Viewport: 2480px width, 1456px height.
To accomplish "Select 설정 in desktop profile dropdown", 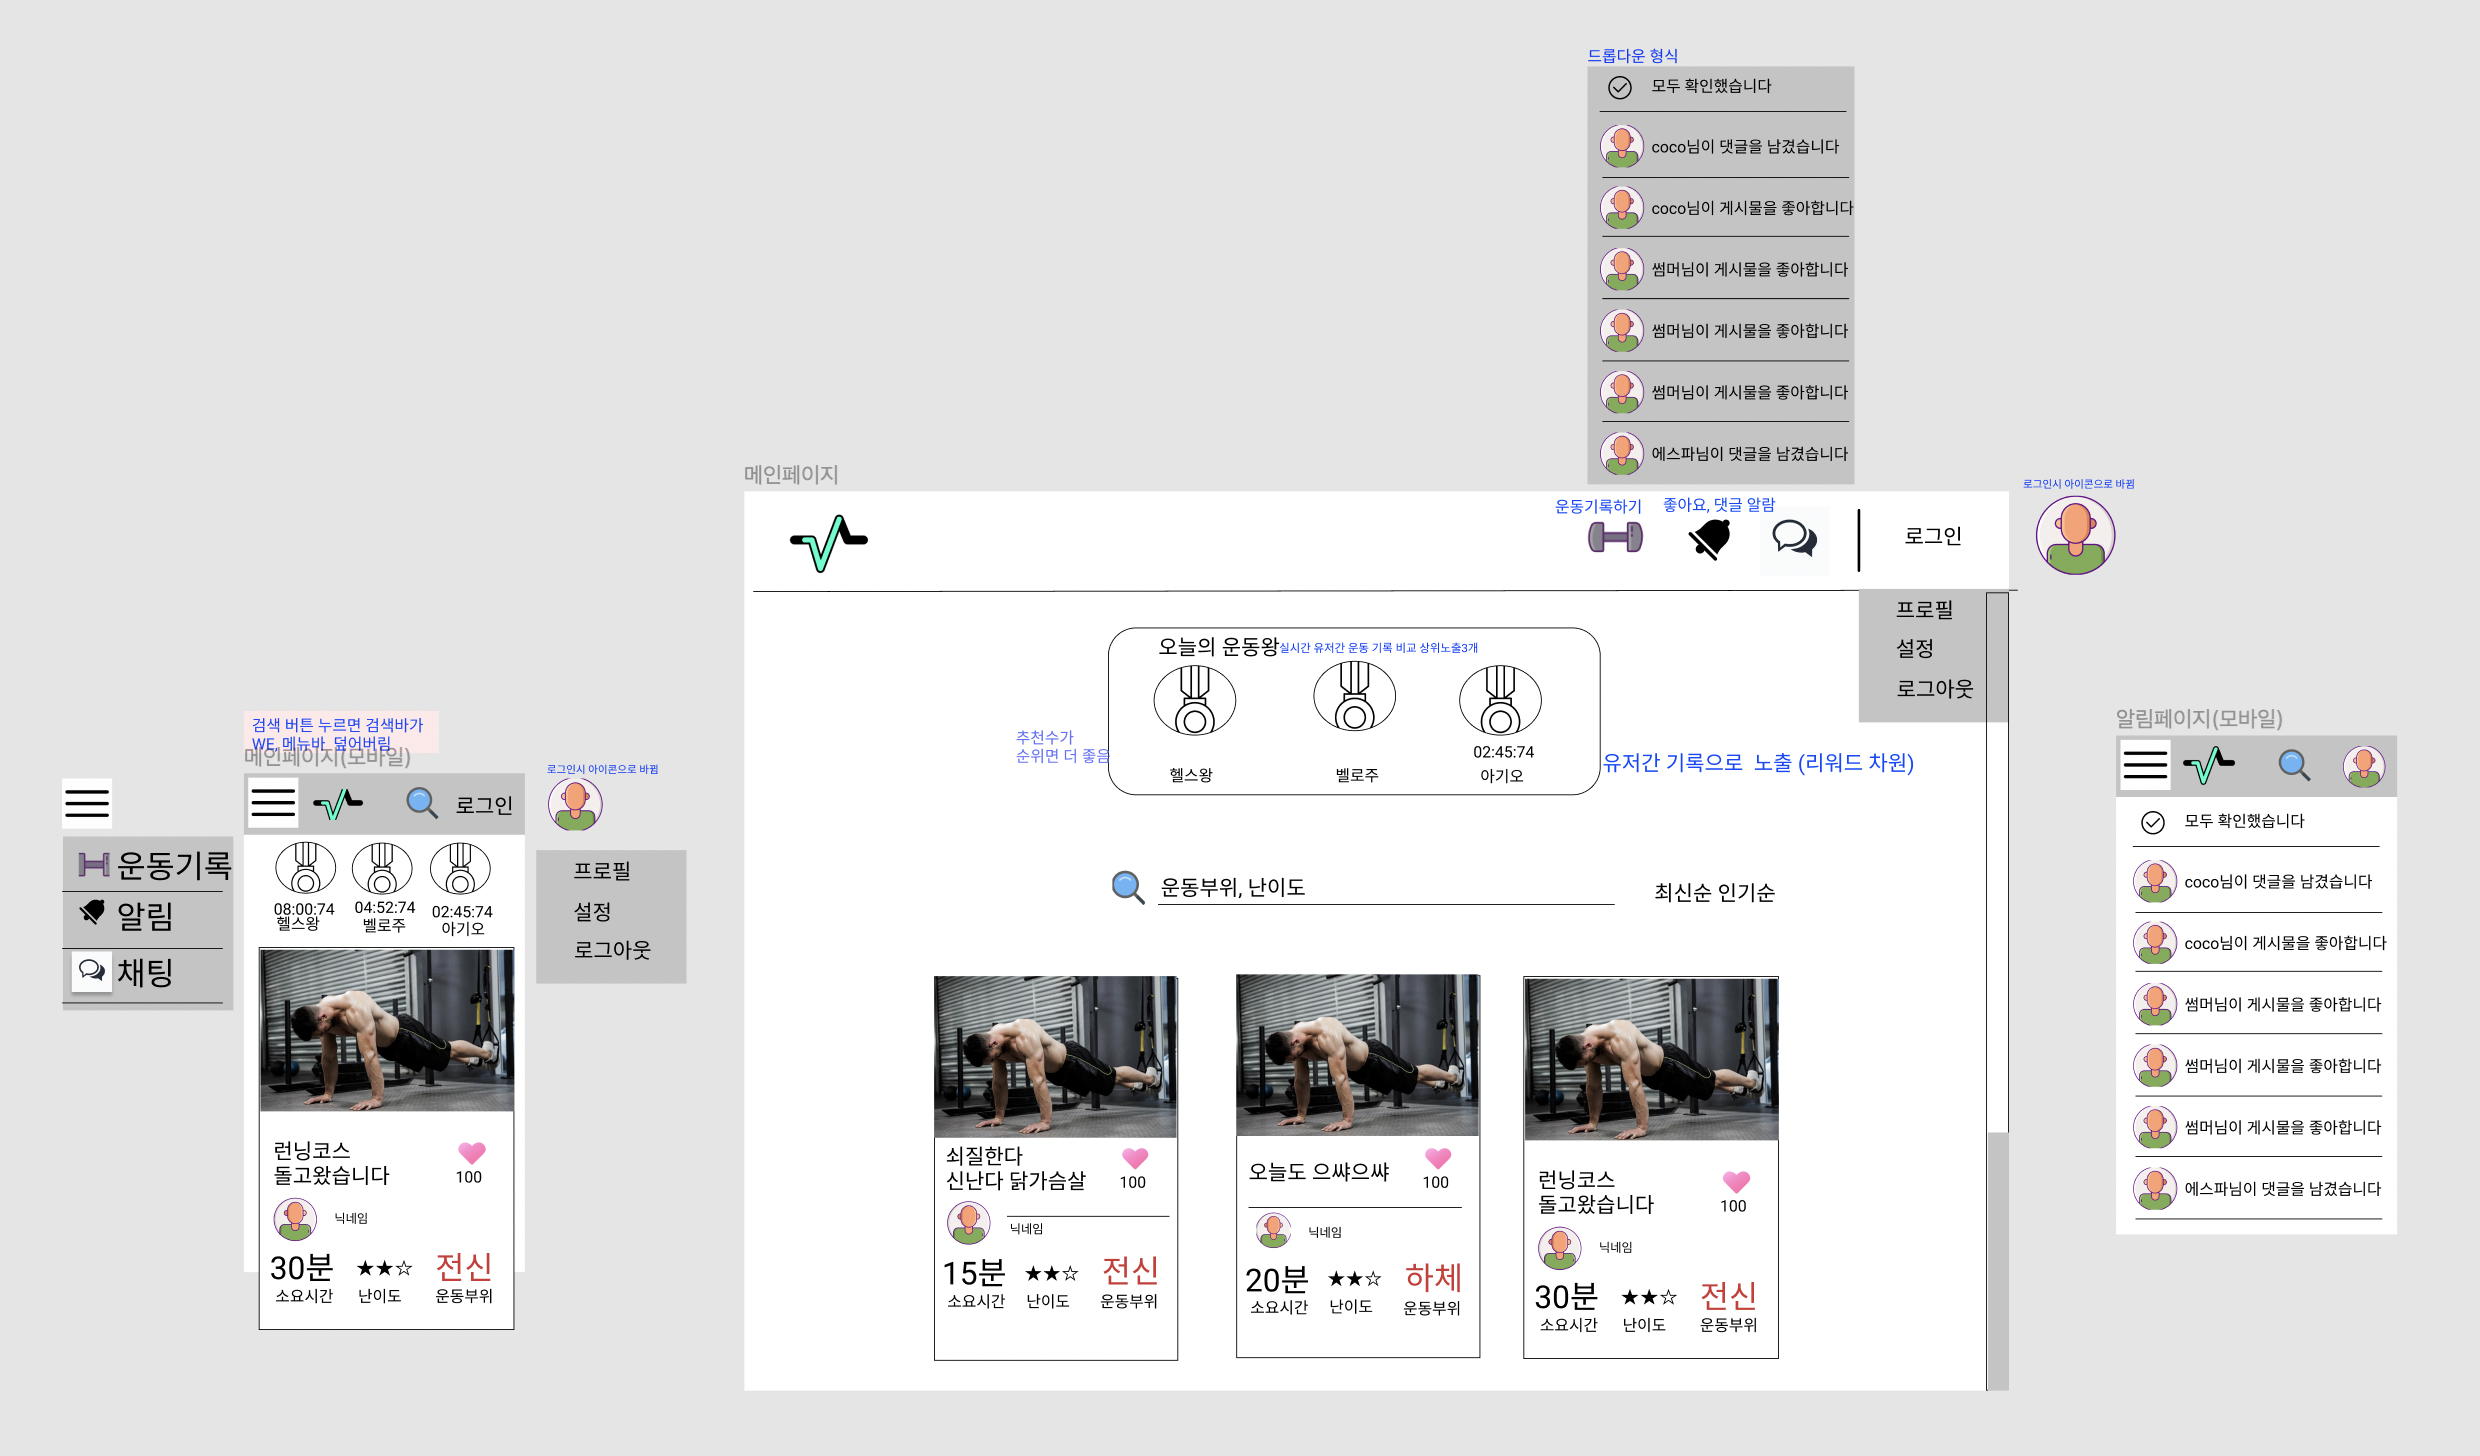I will click(1914, 648).
